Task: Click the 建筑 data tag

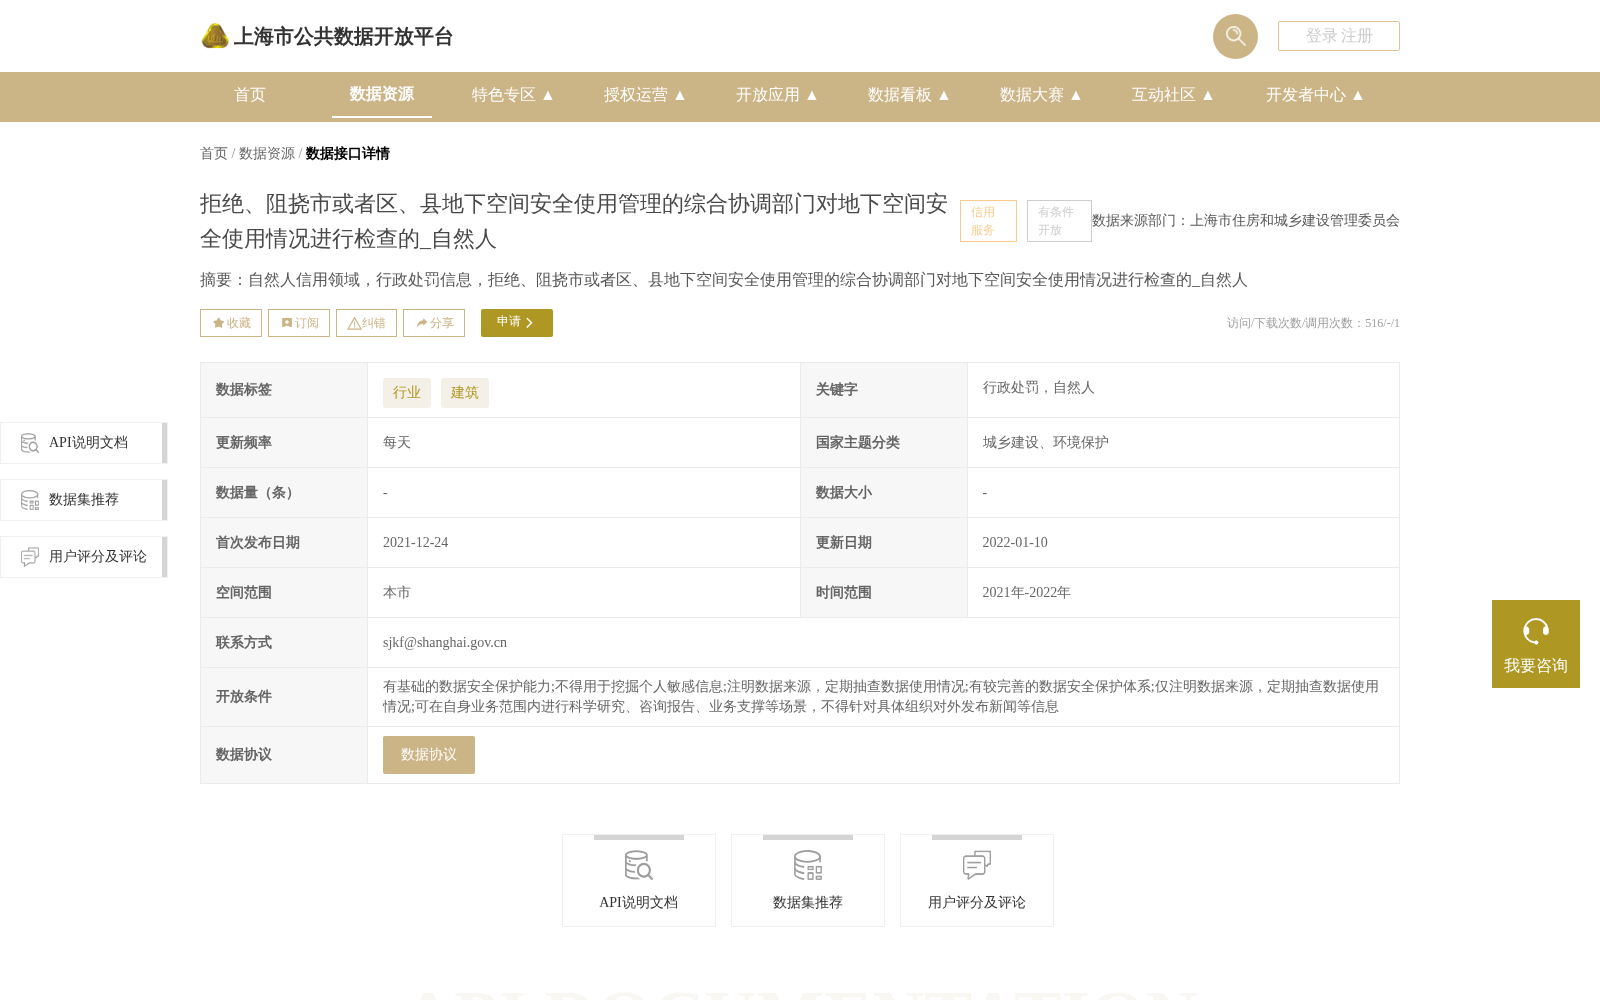Action: pyautogui.click(x=465, y=393)
